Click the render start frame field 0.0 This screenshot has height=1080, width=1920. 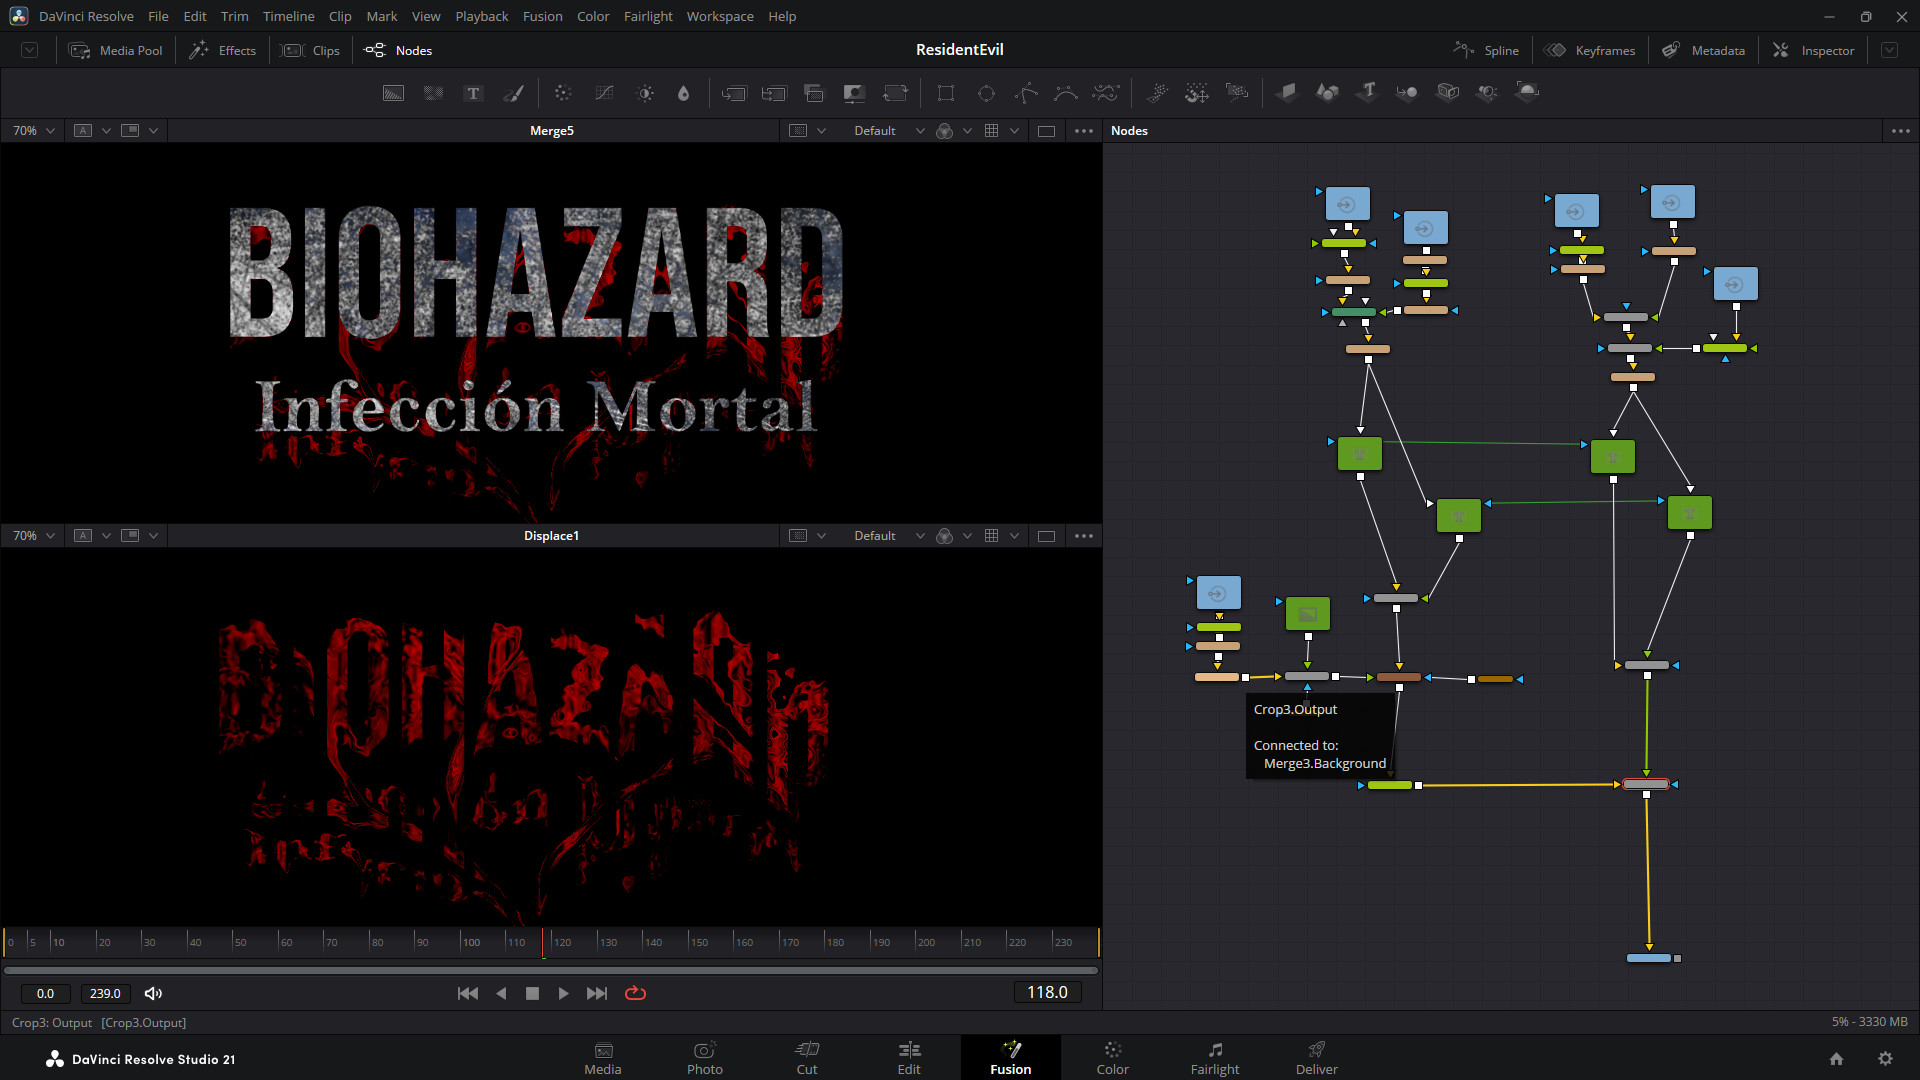pos(45,993)
